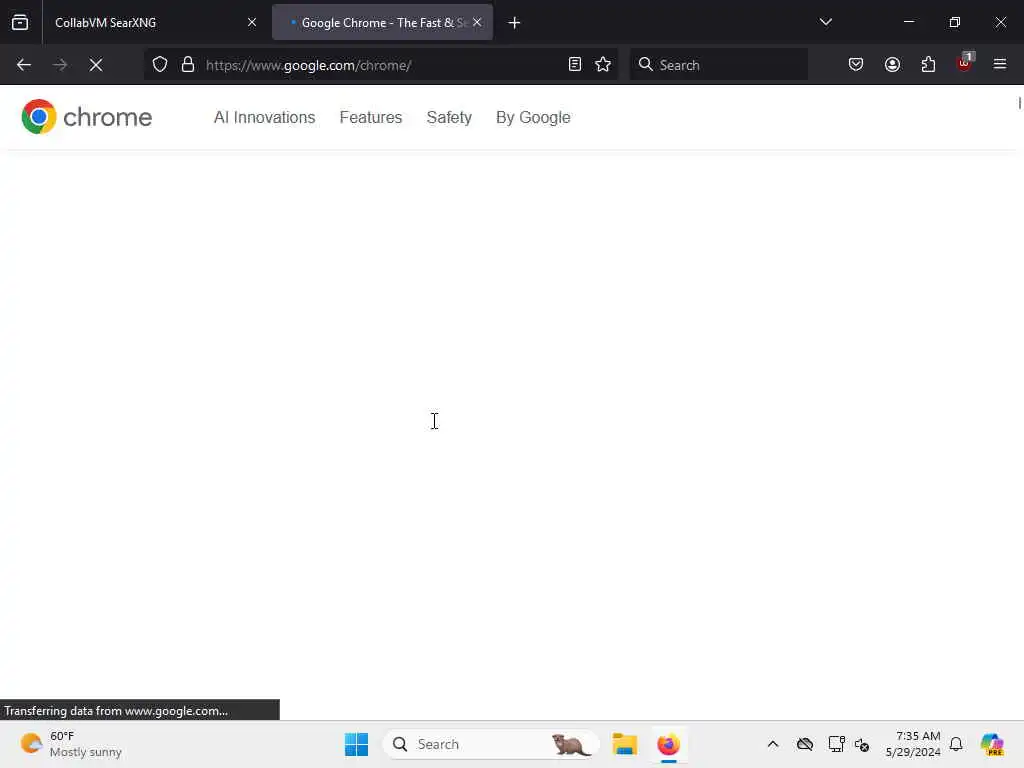Close the CollabVM SearXNG tab
Screen dimensions: 1024x768
pos(252,22)
